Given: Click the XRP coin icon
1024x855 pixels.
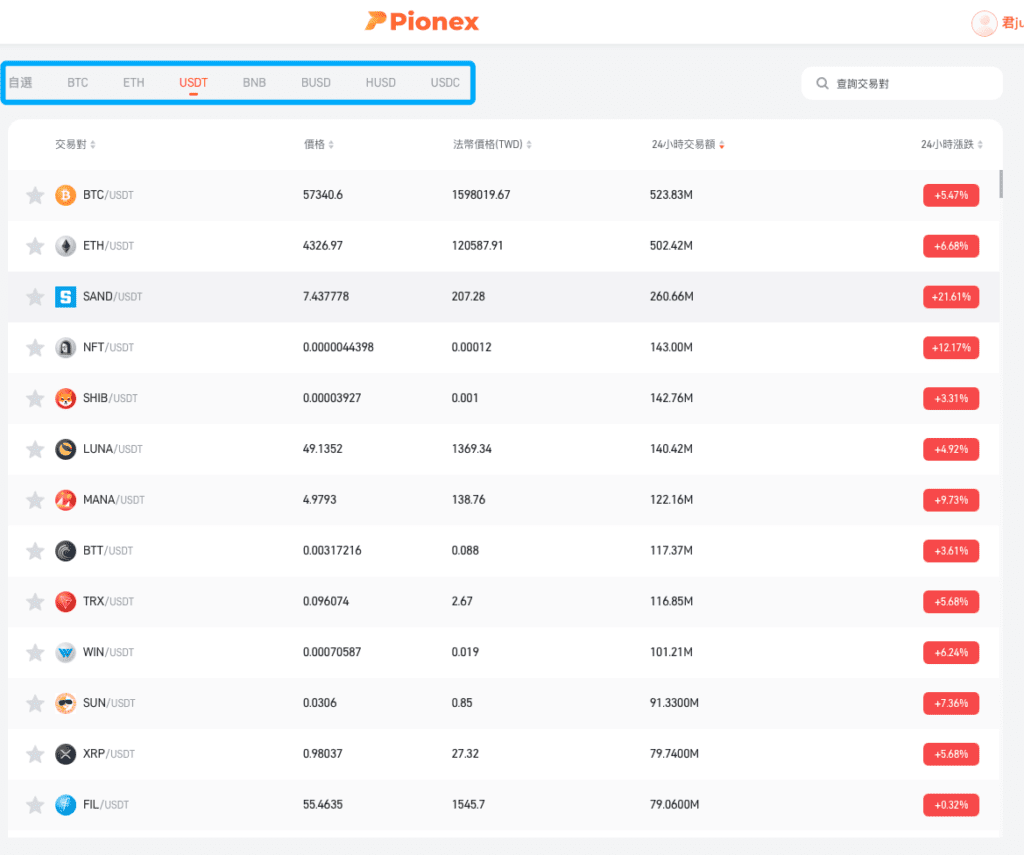Looking at the screenshot, I should pyautogui.click(x=65, y=754).
